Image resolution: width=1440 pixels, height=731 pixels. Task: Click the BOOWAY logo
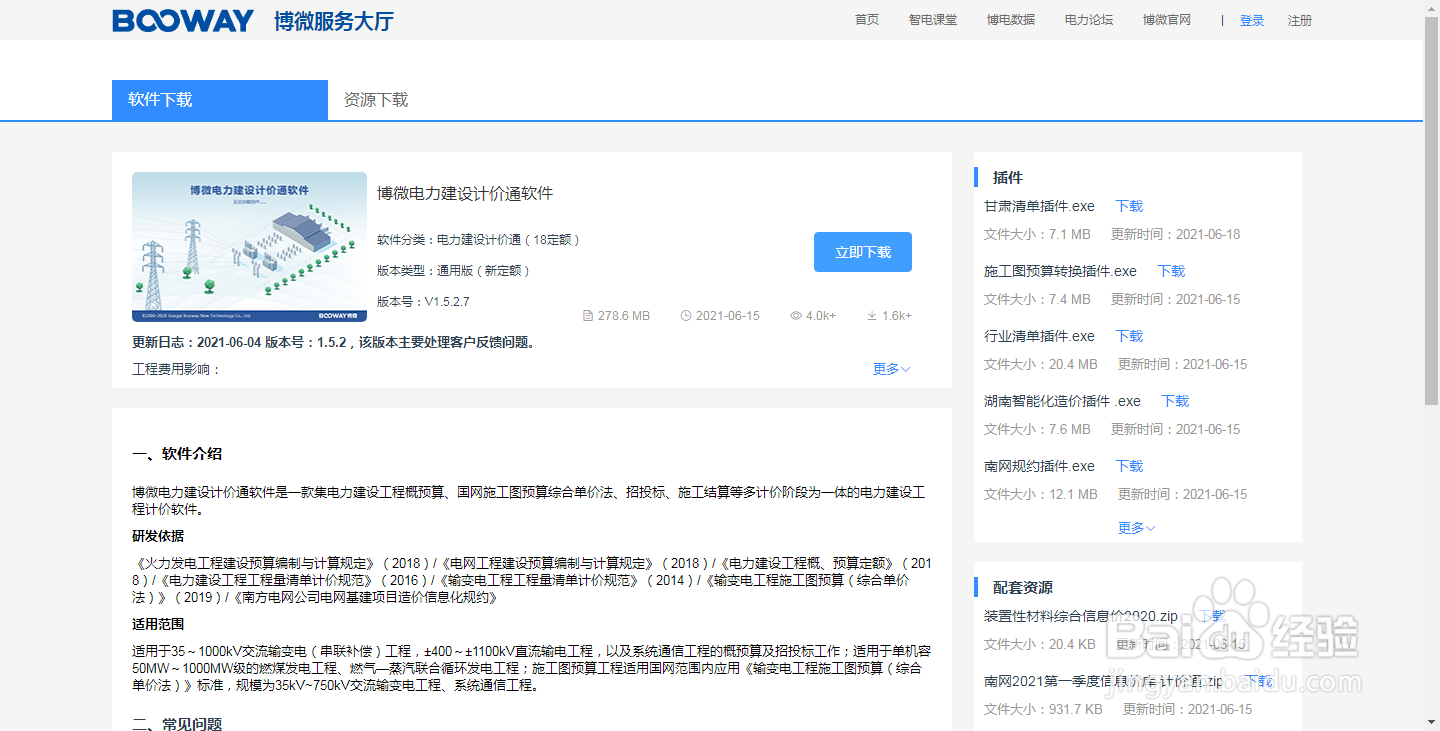click(x=183, y=20)
